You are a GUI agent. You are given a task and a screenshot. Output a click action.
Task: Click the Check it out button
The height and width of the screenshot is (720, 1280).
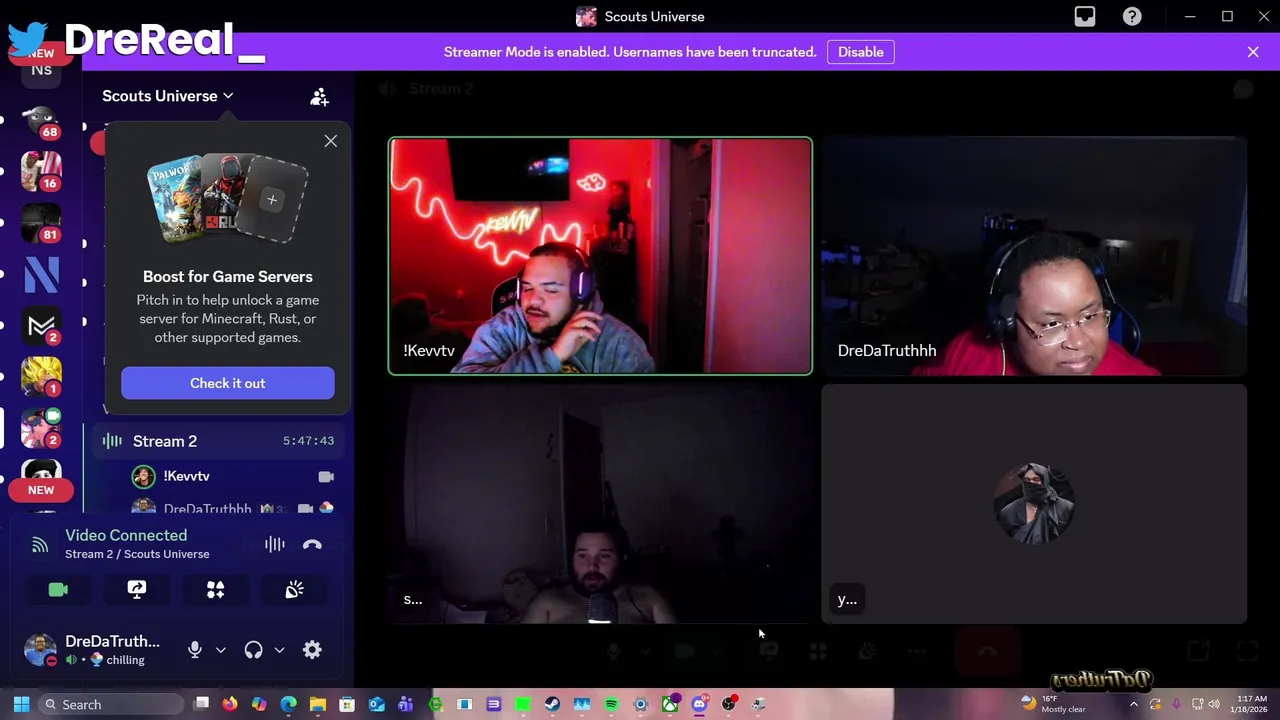tap(228, 383)
